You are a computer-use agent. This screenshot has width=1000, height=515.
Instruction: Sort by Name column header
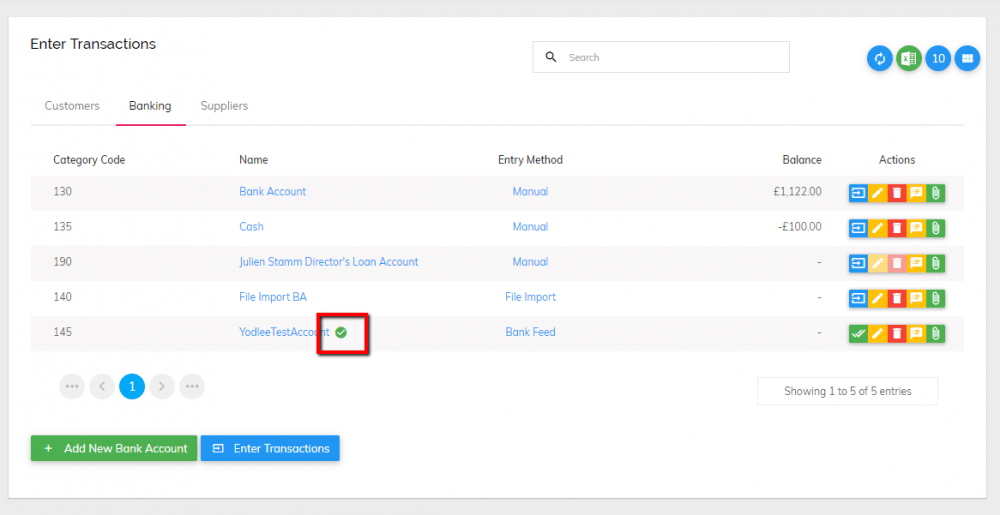[x=253, y=159]
